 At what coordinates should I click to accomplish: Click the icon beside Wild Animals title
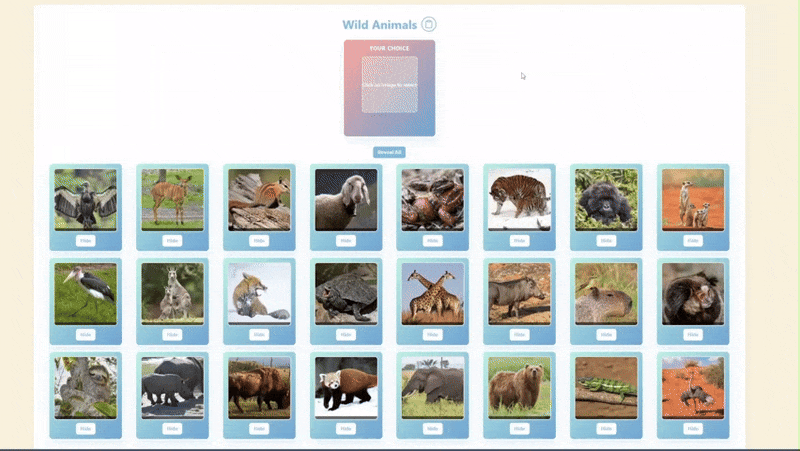click(429, 24)
